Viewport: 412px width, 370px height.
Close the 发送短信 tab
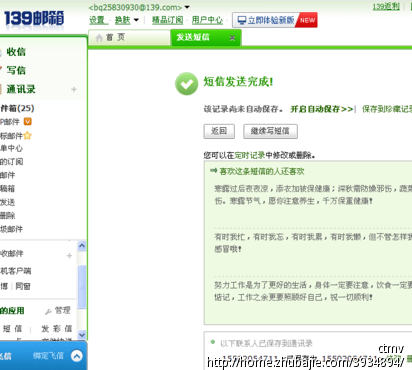pos(232,38)
